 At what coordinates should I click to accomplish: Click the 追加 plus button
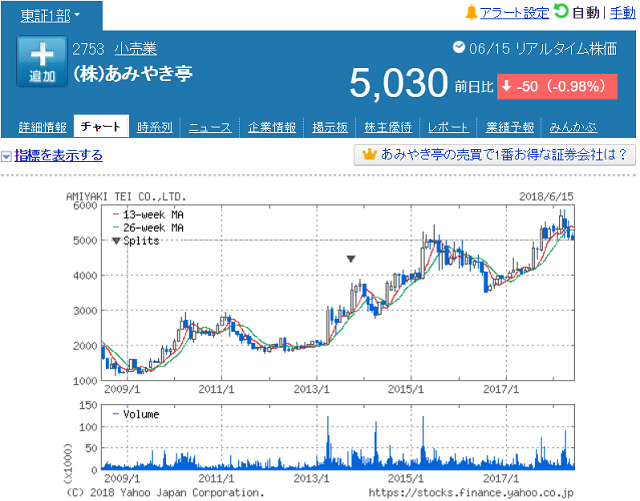[42, 61]
